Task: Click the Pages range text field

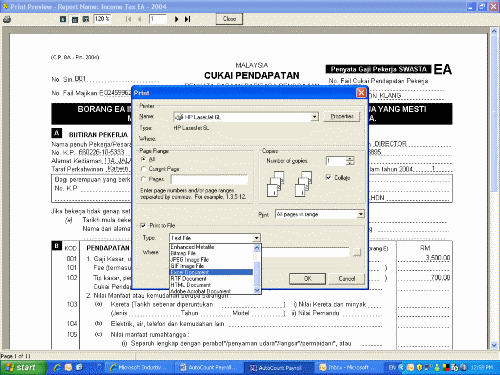Action: [x=209, y=179]
